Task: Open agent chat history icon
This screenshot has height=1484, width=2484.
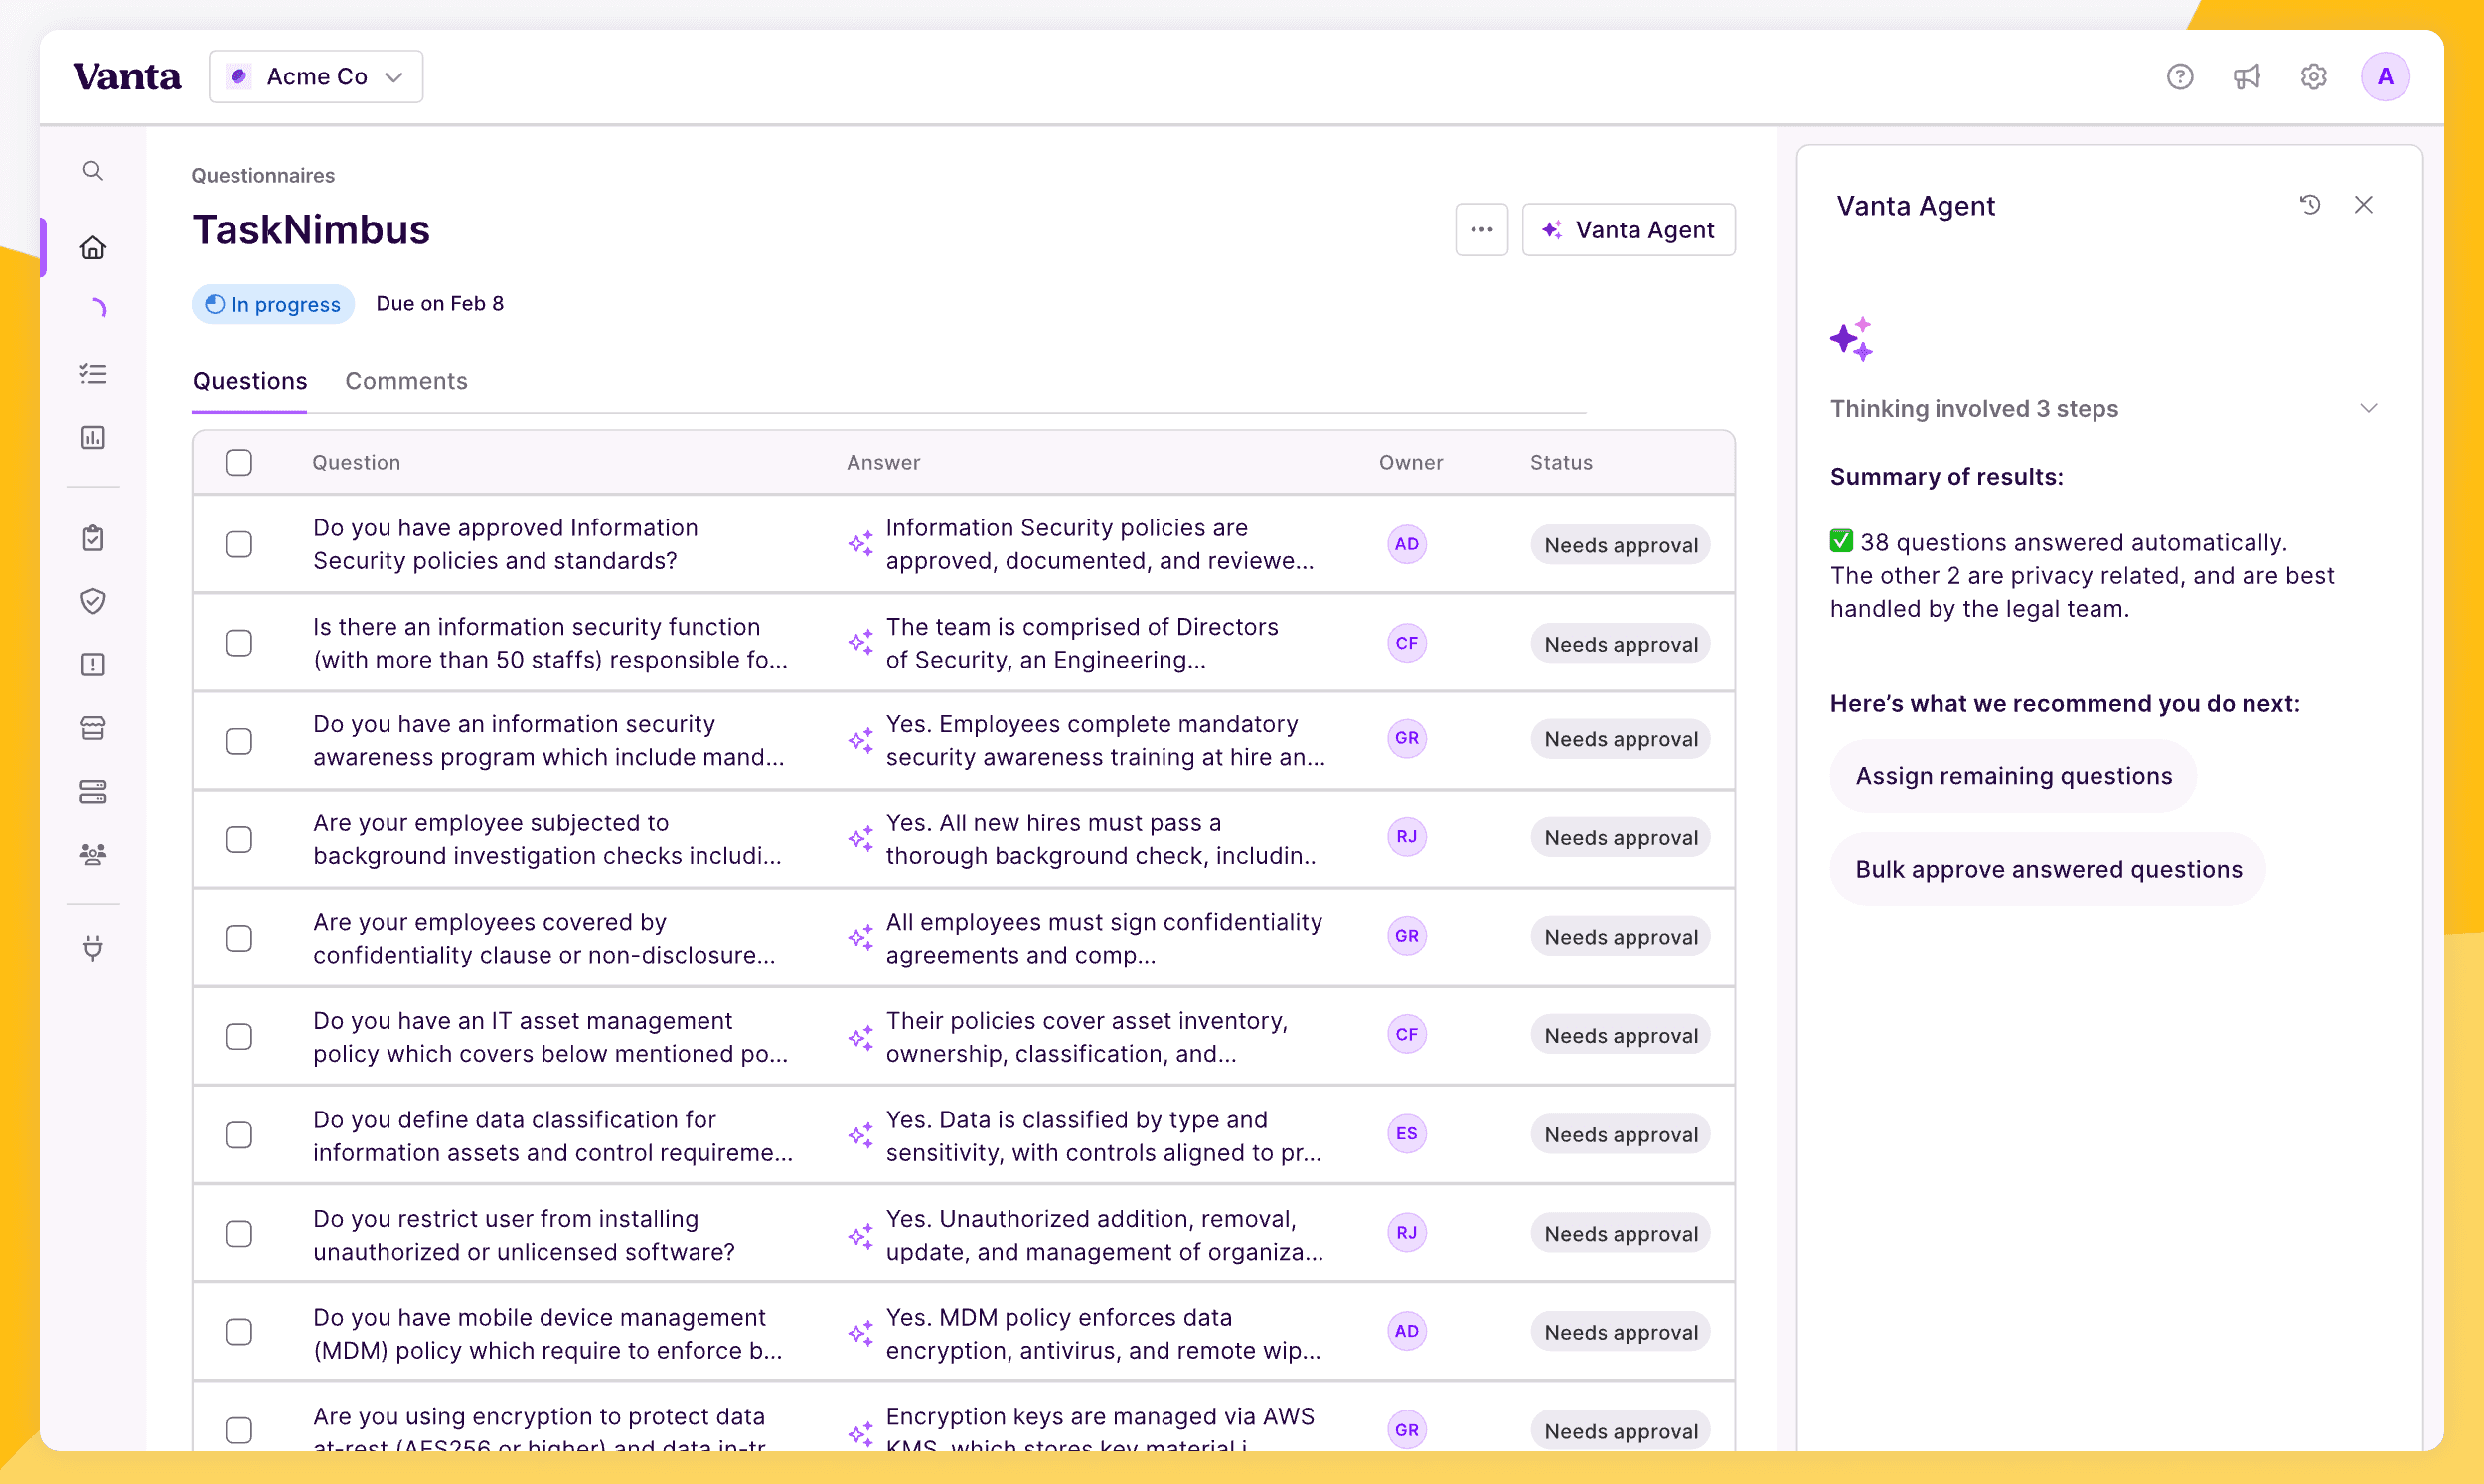Action: 2309,205
